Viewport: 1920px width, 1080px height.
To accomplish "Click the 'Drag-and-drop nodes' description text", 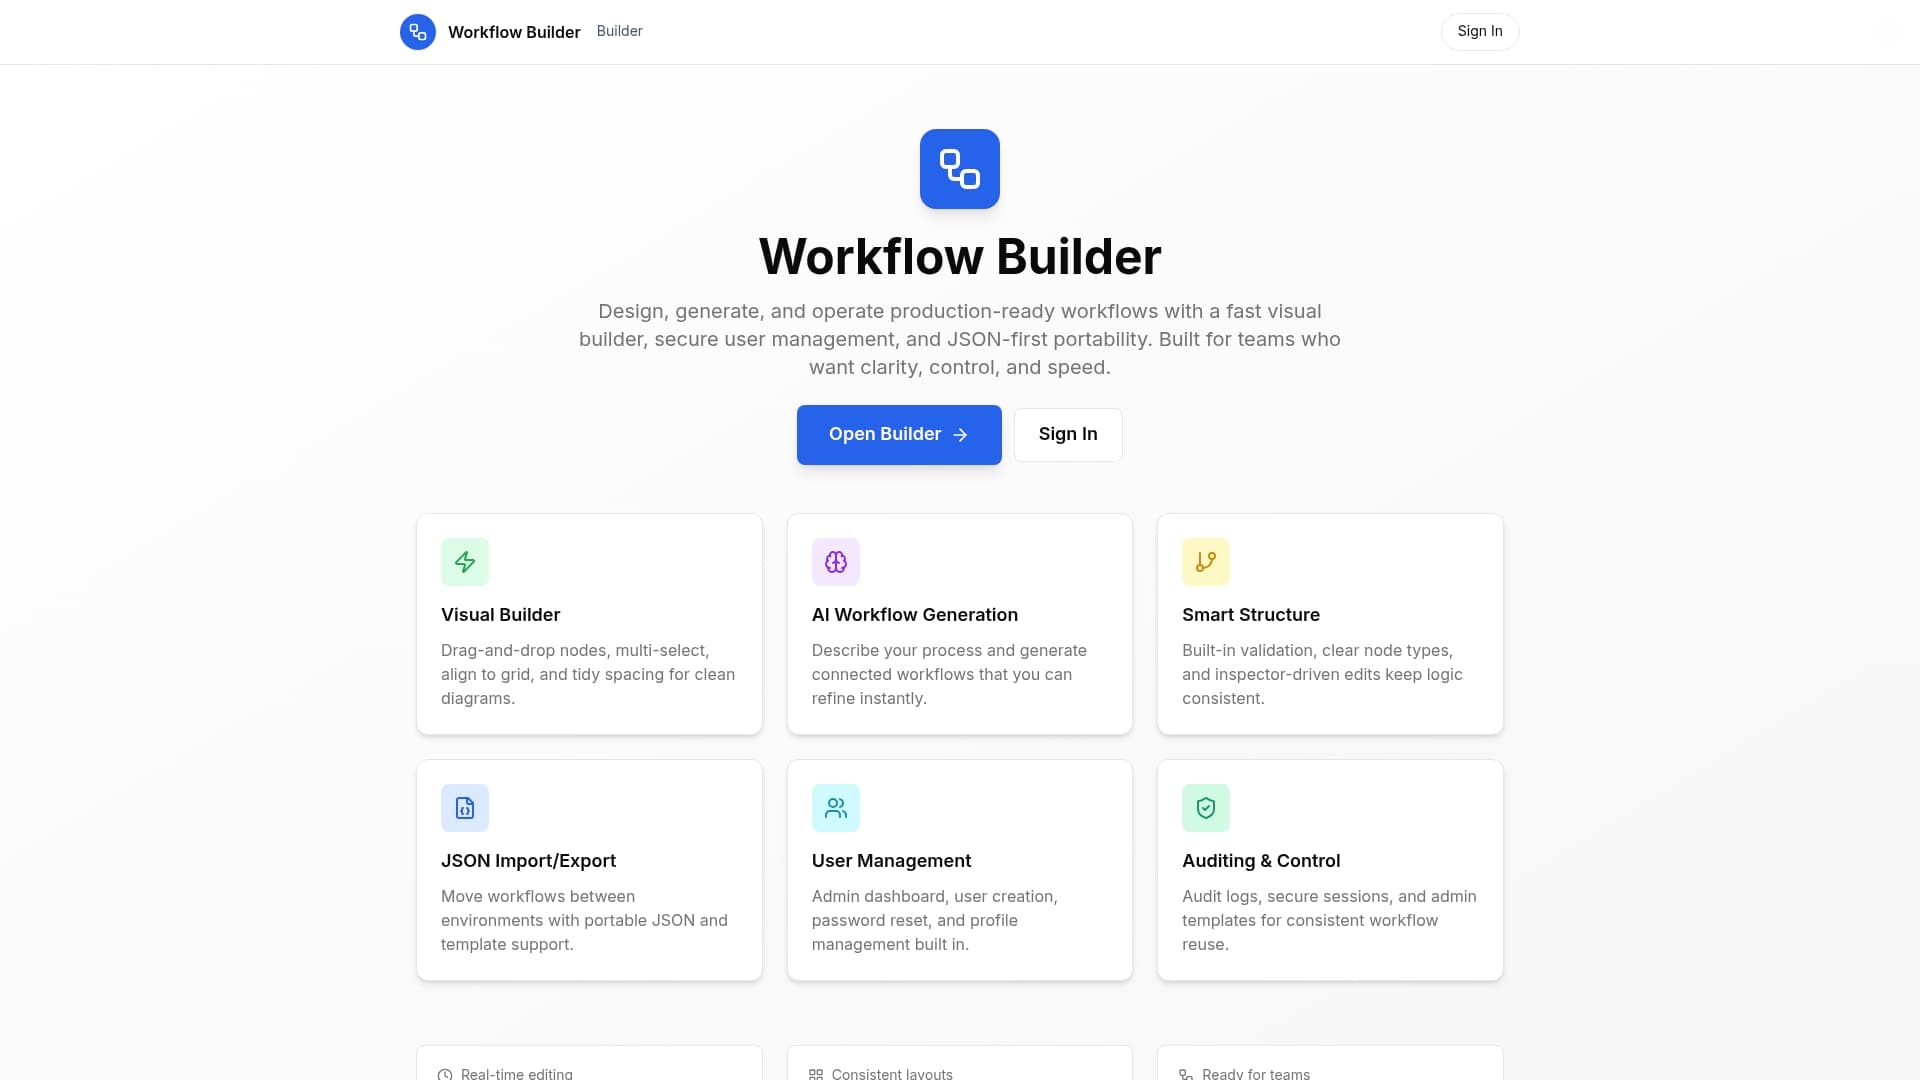I will click(x=589, y=675).
